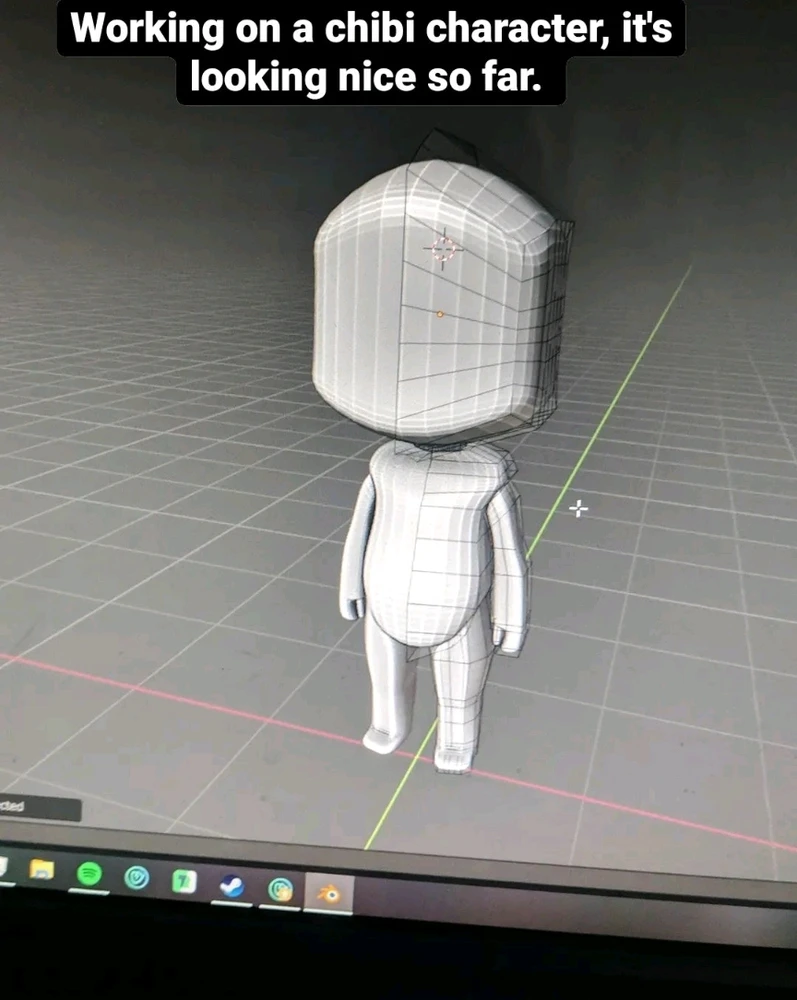Viewport: 797px width, 1000px height.
Task: Switch to Blender in the taskbar
Action: point(328,892)
